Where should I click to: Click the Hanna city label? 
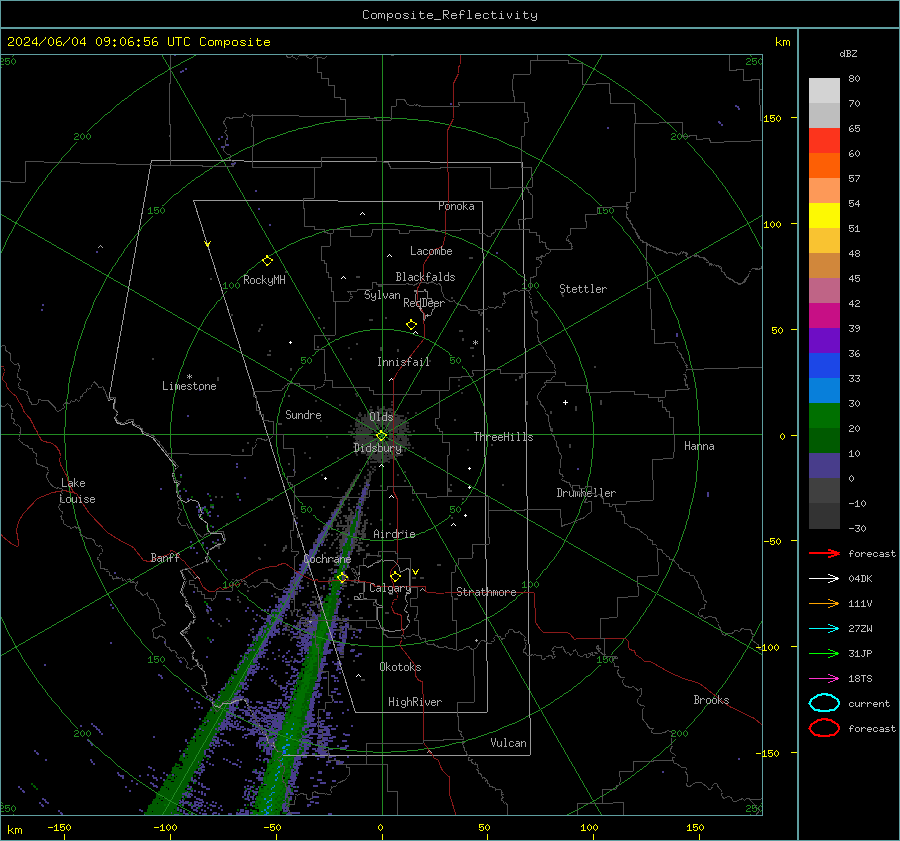(699, 446)
